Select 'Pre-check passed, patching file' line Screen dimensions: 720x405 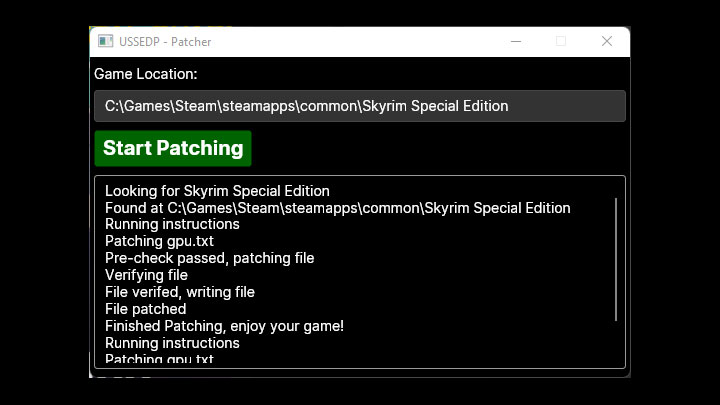click(209, 258)
